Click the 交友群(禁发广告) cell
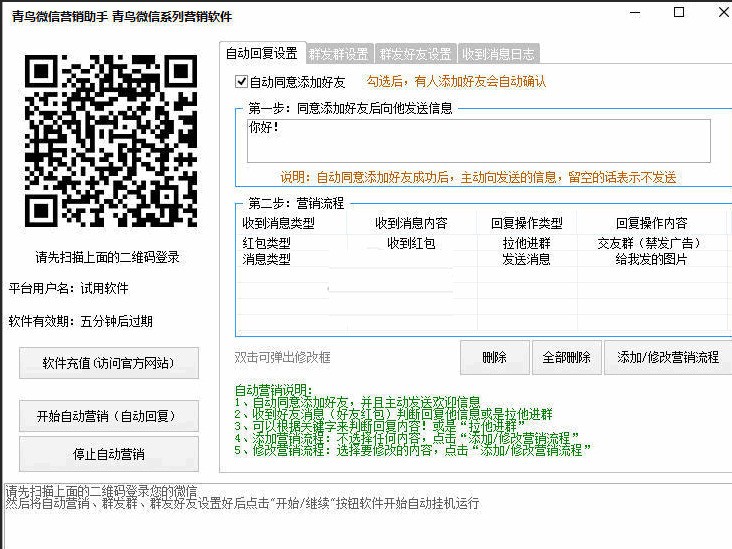 click(x=651, y=243)
